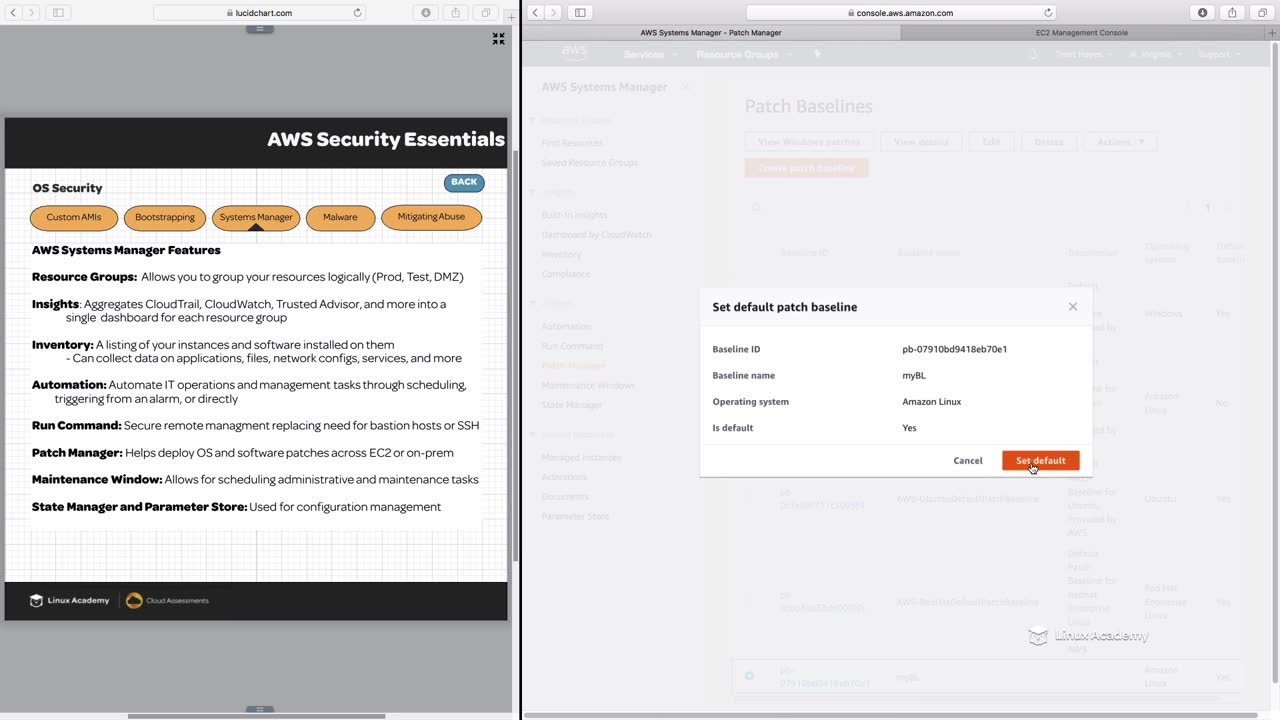Switch to the EC2 Management Console tab
1280x720 pixels.
(x=1081, y=33)
